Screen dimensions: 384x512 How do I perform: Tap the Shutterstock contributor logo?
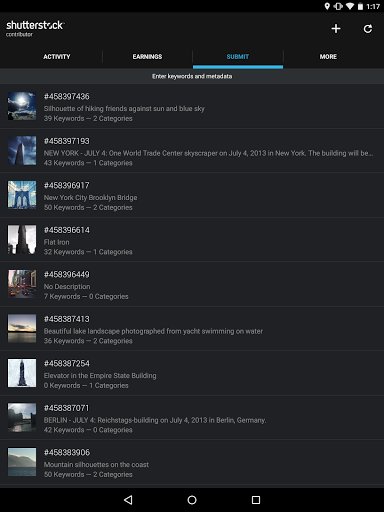point(35,28)
